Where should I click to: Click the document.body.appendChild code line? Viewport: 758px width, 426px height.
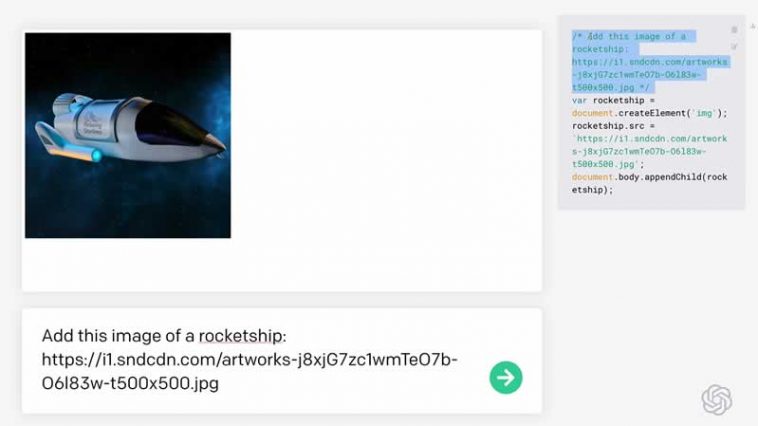(649, 183)
